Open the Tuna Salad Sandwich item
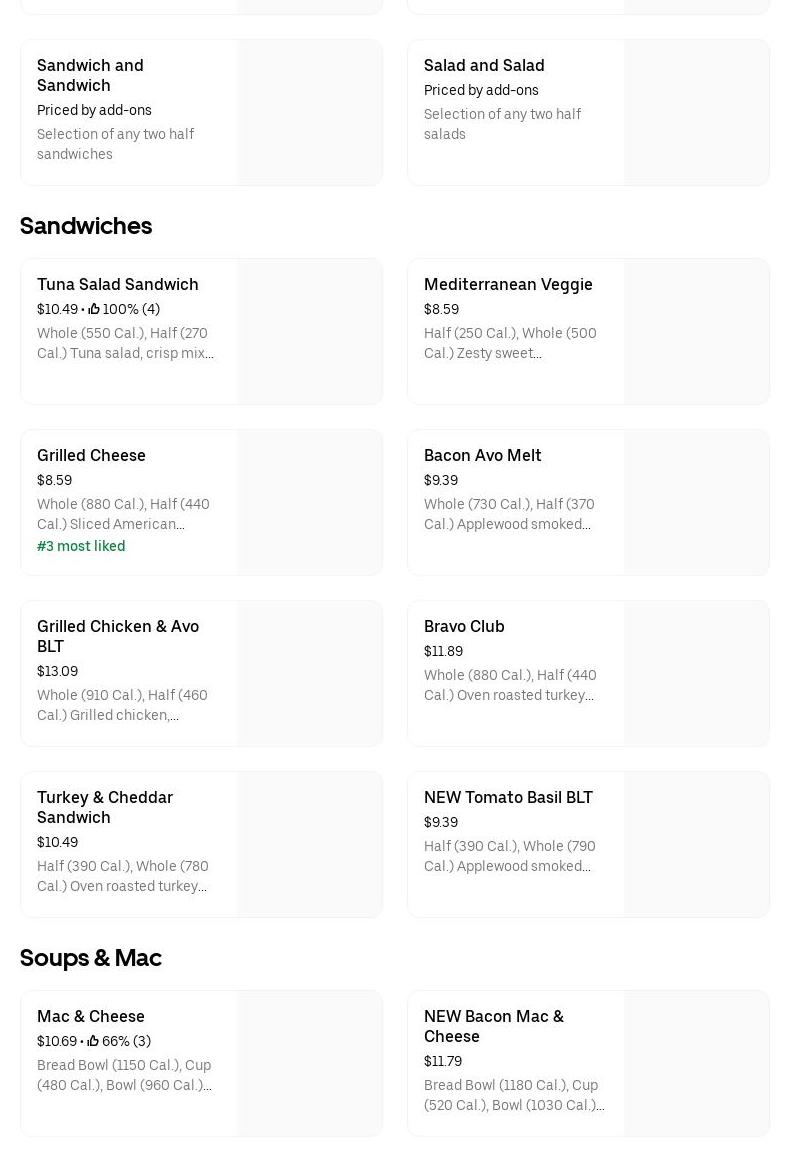Image resolution: width=804 pixels, height=1158 pixels. 118,284
